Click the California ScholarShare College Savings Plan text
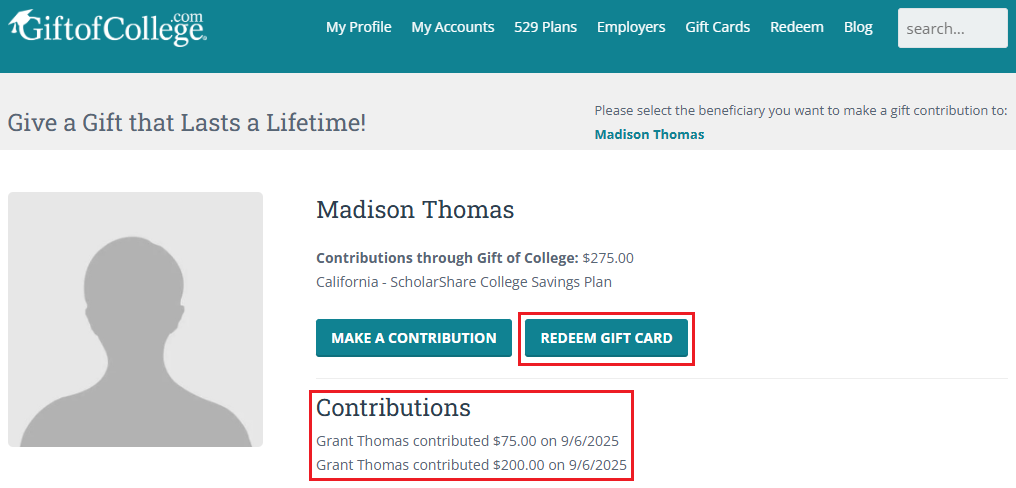This screenshot has width=1016, height=488. click(x=464, y=282)
